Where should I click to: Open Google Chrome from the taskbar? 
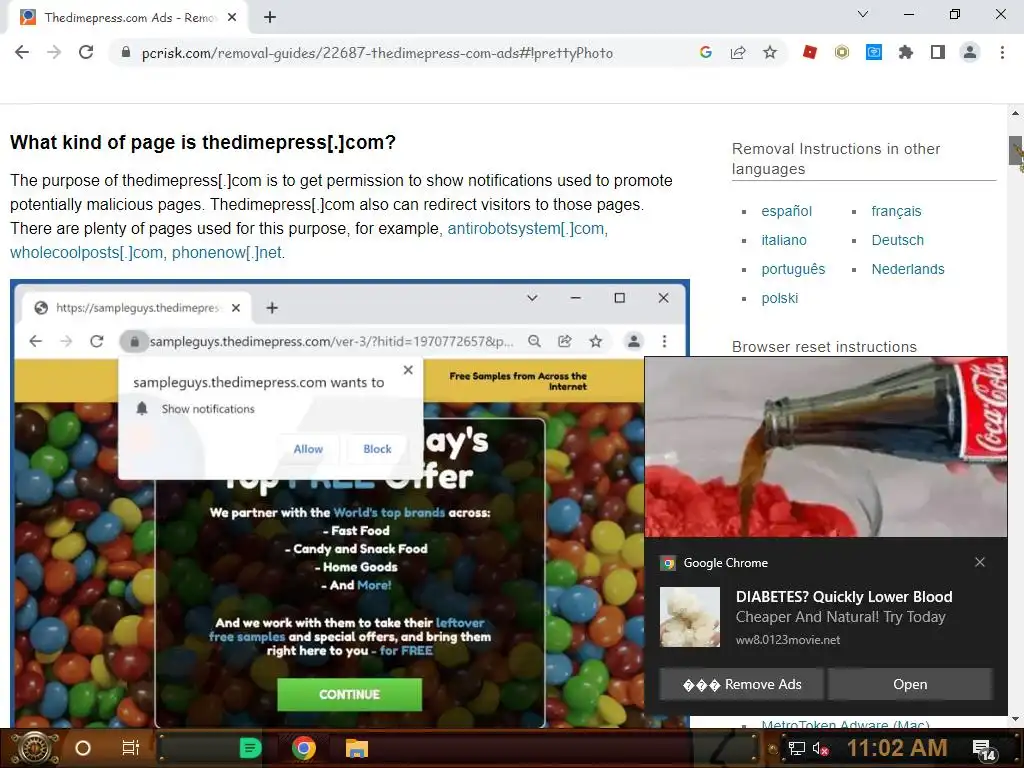point(304,748)
